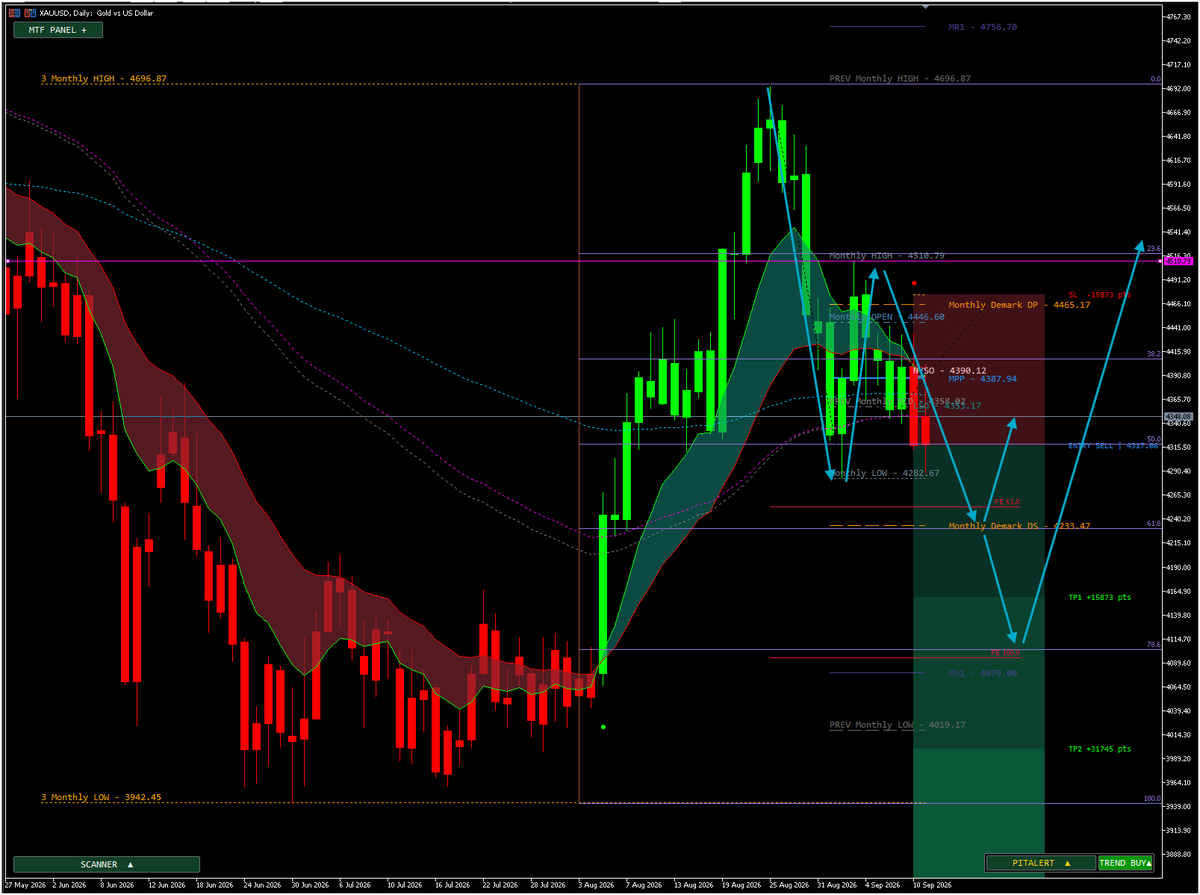Click the TP1 +15873 pts label
Screen dimensions: 1200x895
tap(1099, 597)
